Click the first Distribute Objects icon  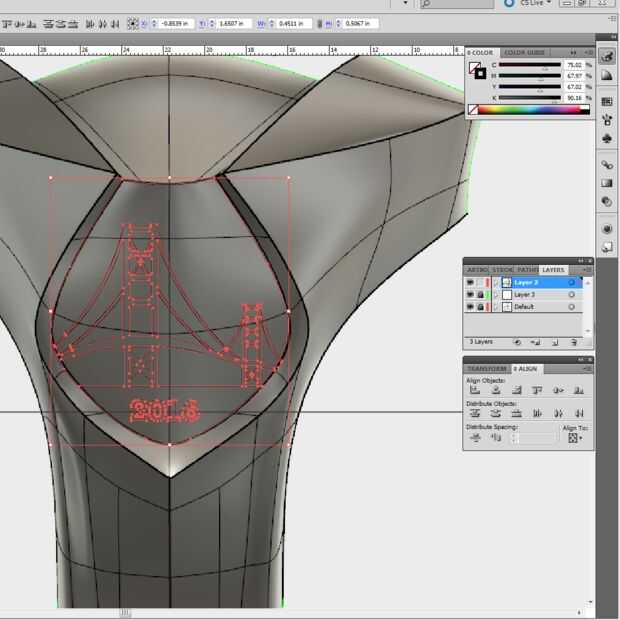coord(474,413)
